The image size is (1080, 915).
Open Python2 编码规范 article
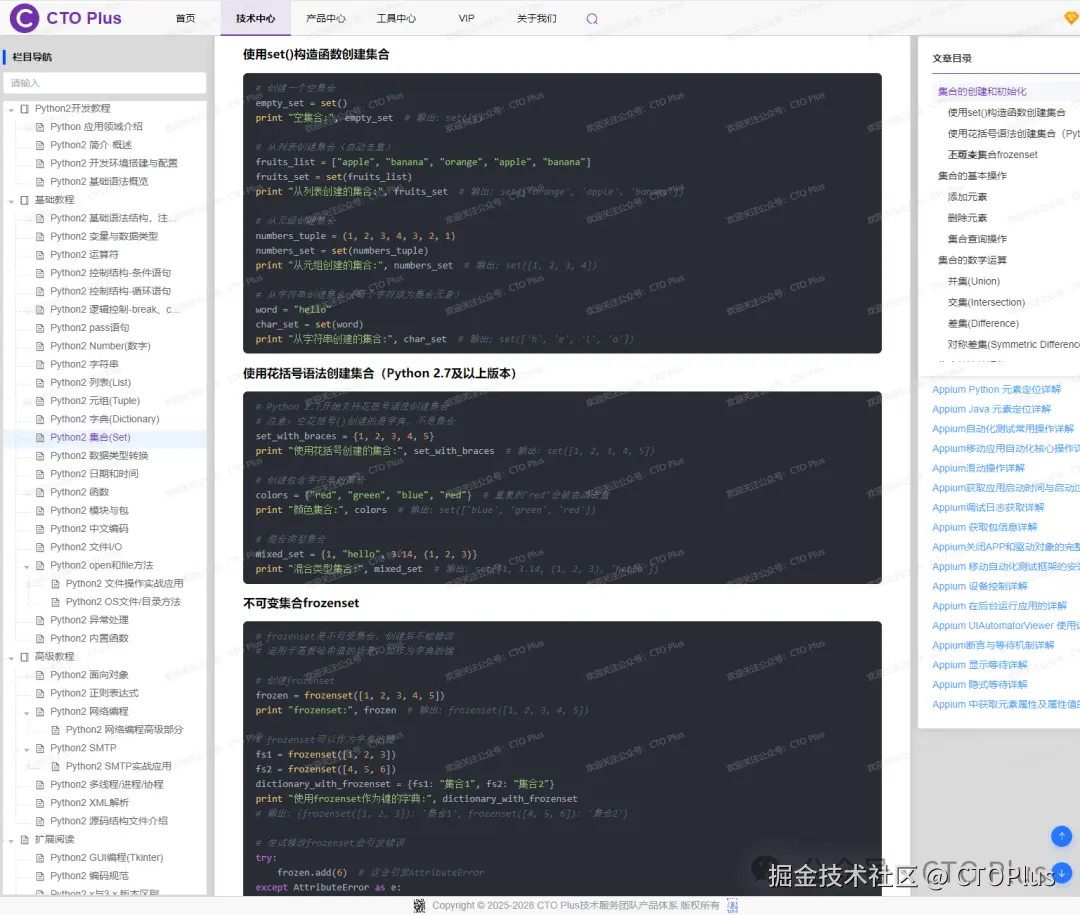(x=90, y=876)
